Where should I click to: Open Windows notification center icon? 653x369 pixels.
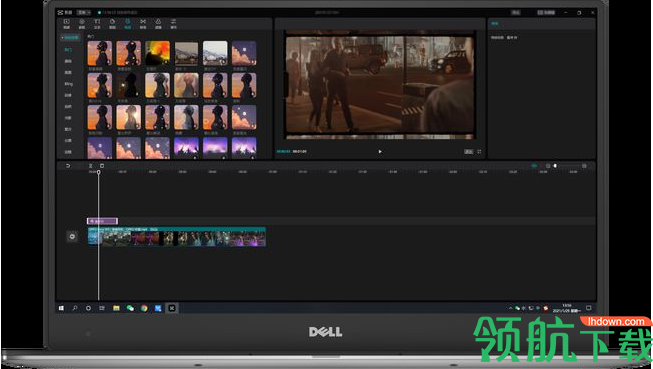(588, 308)
